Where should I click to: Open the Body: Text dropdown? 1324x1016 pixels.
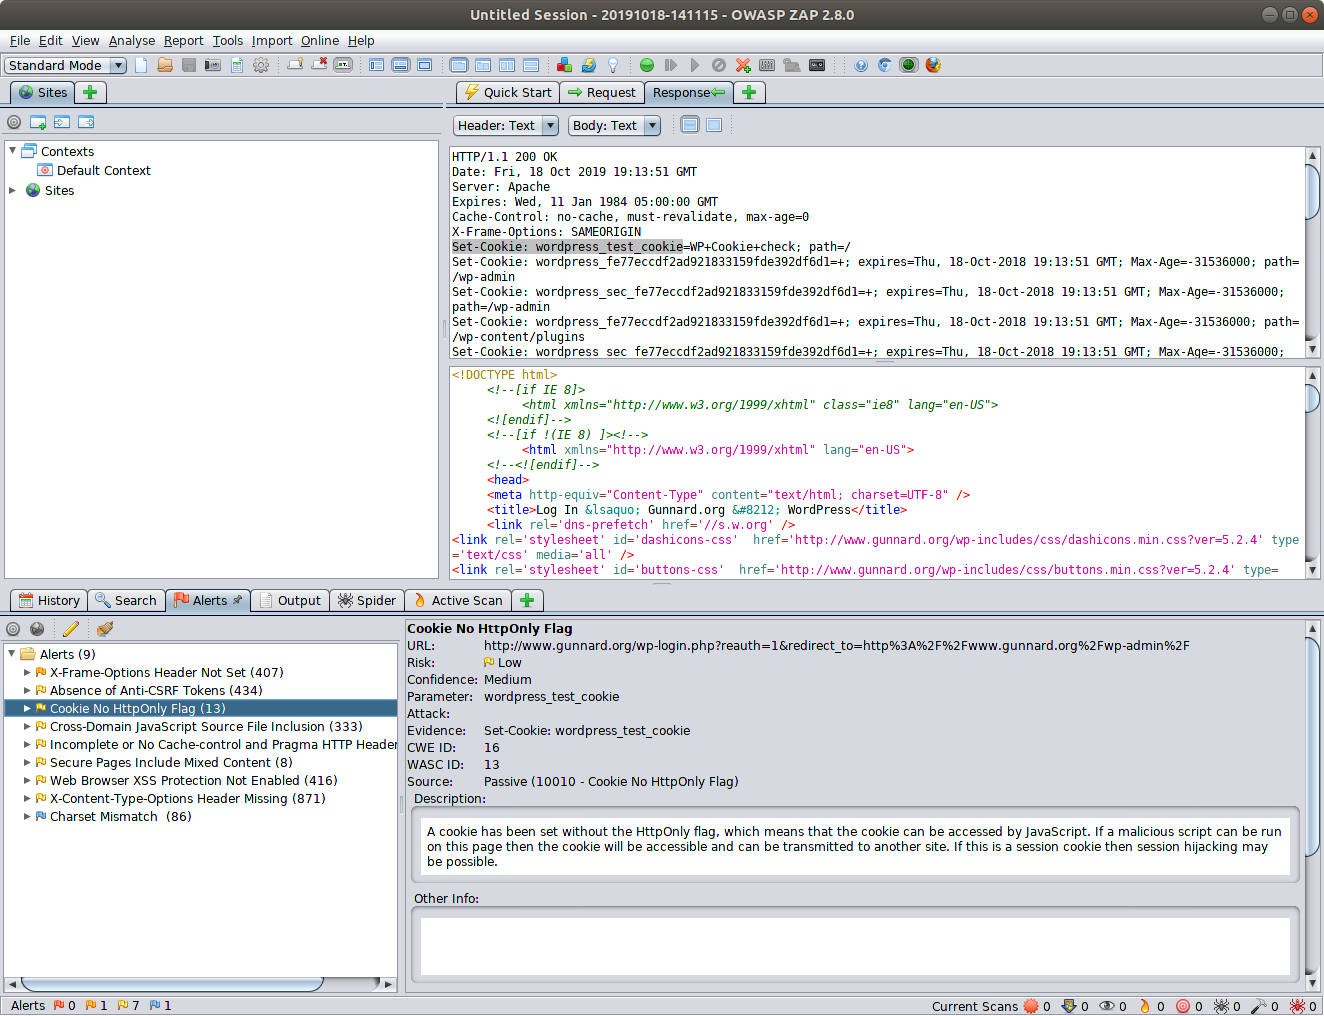[x=615, y=125]
